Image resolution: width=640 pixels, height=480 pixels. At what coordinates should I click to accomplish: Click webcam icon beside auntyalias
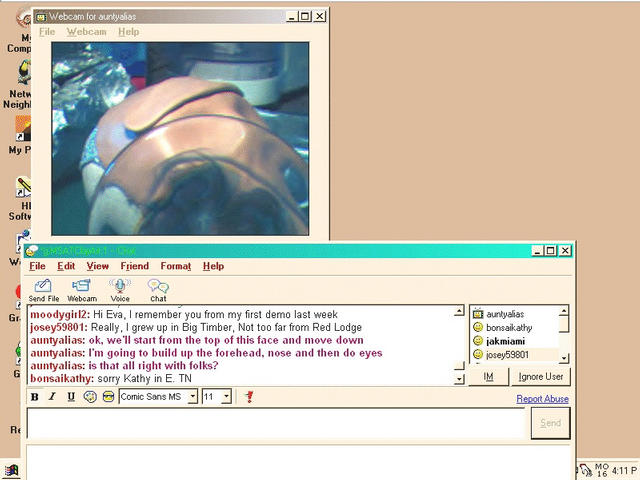coord(478,314)
